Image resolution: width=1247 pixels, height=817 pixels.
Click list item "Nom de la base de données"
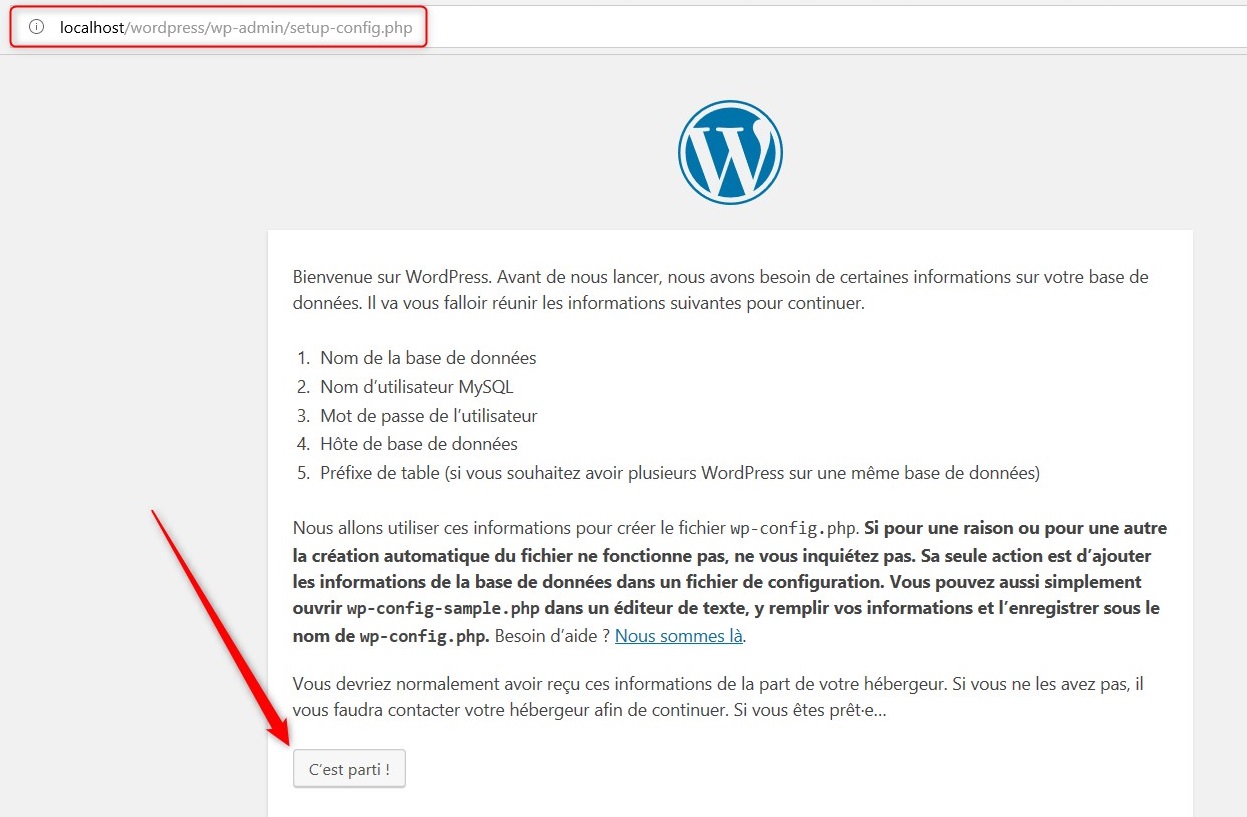[x=428, y=358]
